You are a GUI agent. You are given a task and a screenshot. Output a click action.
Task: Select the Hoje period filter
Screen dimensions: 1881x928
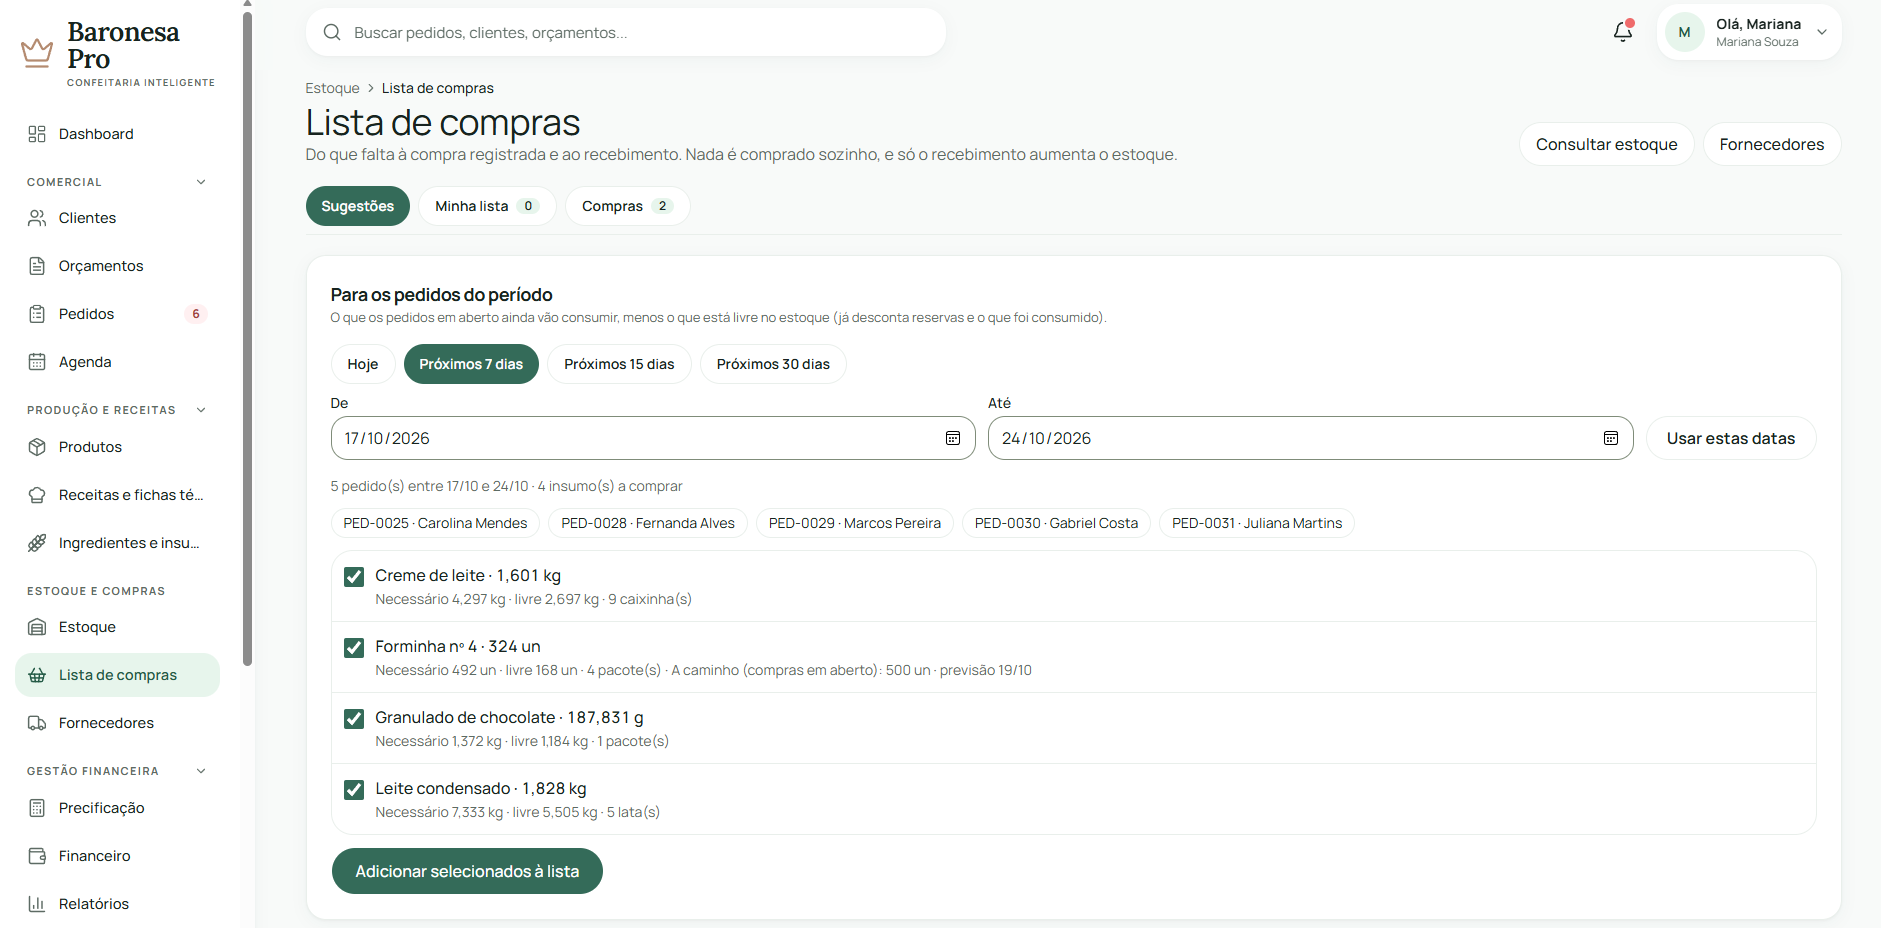(x=363, y=364)
